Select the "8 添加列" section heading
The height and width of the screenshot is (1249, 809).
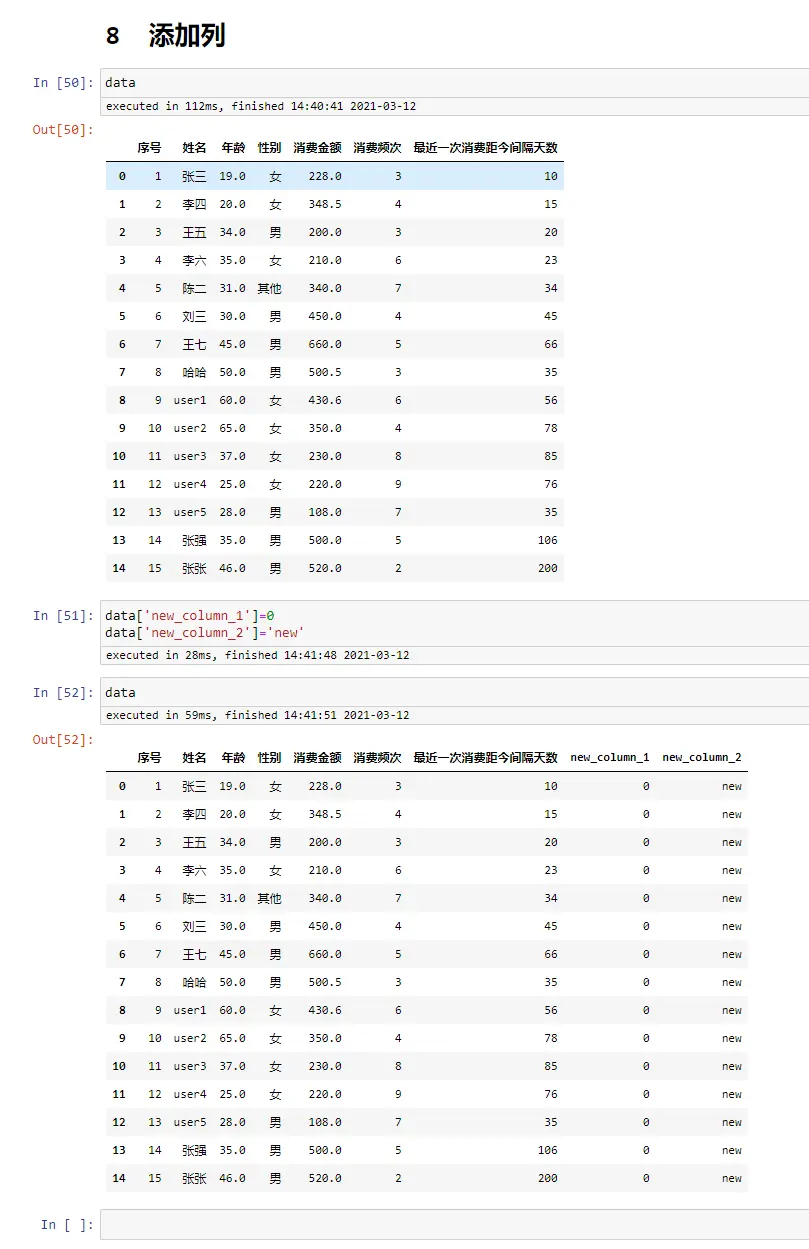(165, 36)
